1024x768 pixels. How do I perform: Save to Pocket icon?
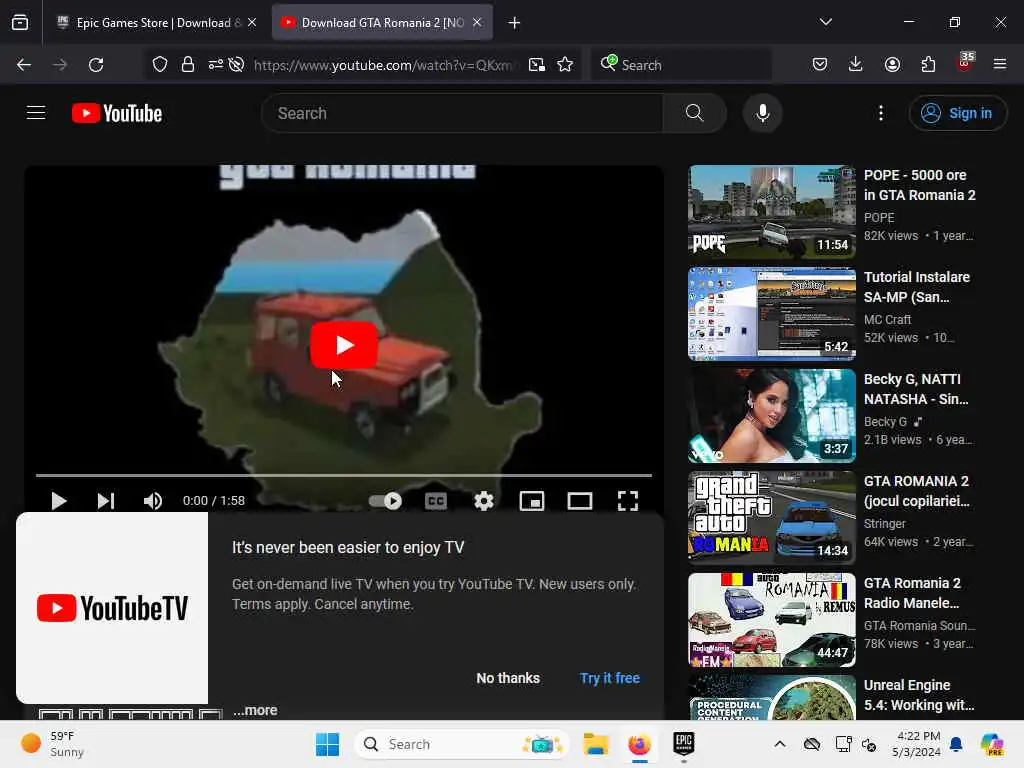point(820,64)
